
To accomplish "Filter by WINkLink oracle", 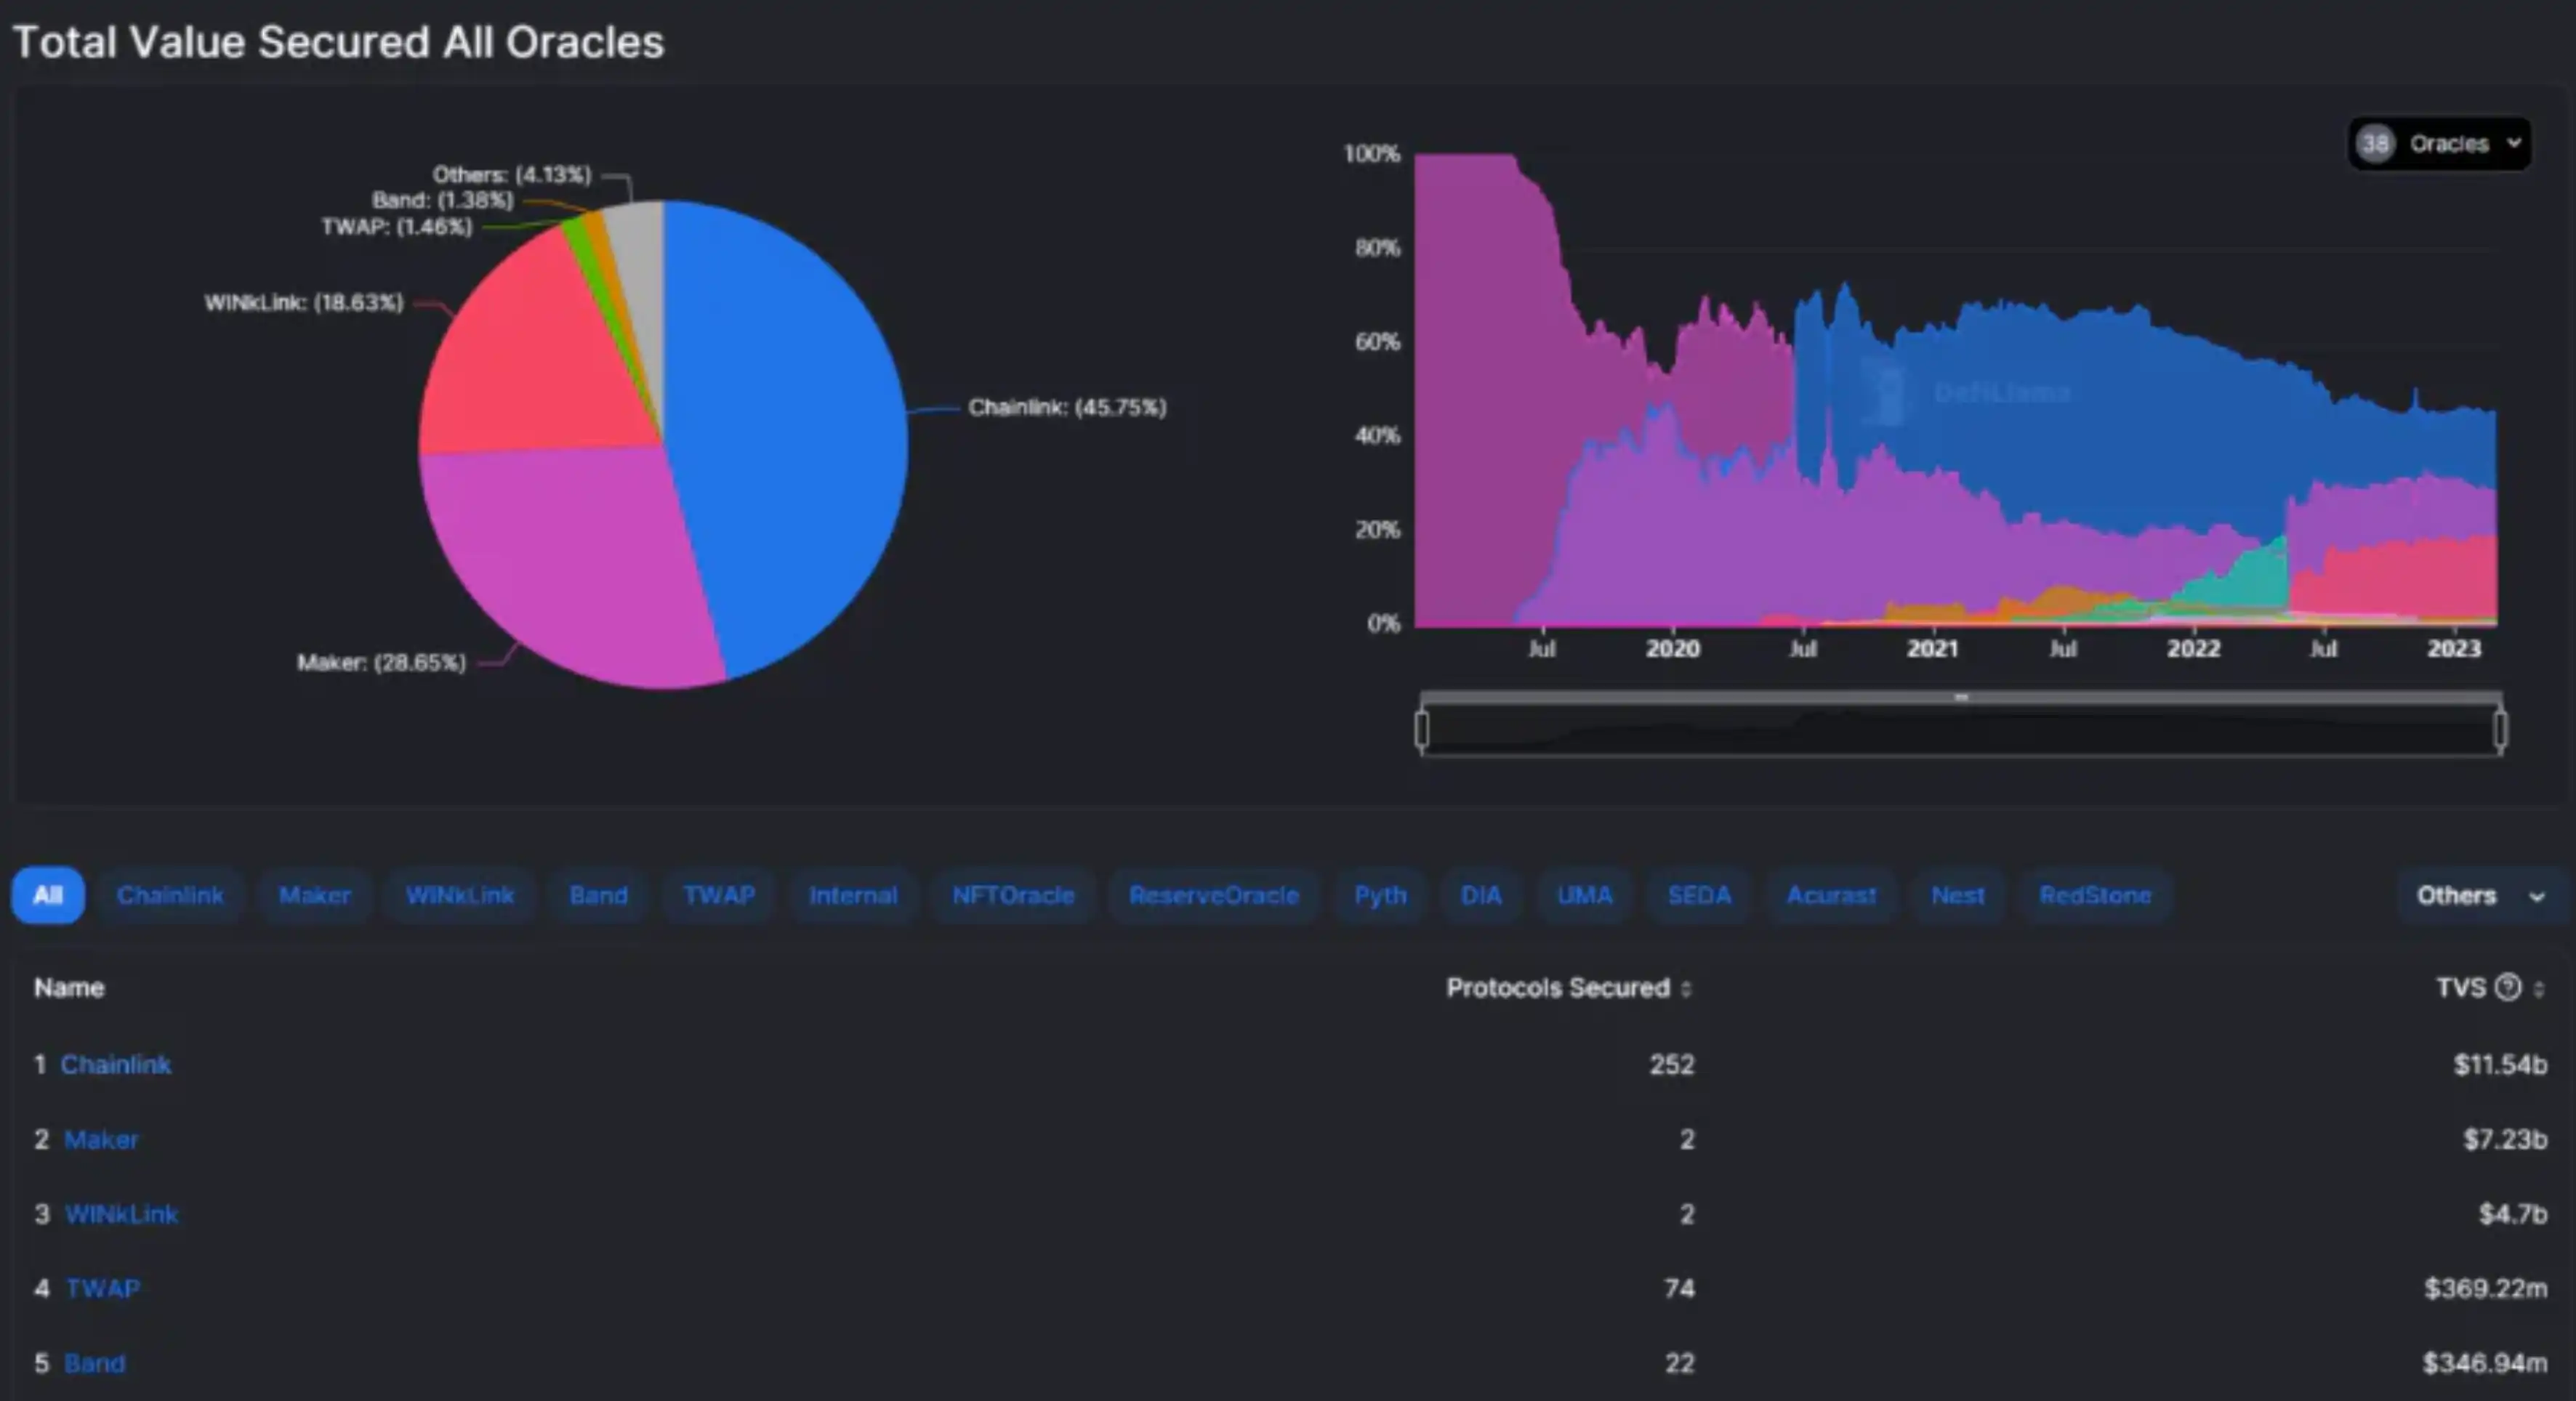I will coord(460,895).
